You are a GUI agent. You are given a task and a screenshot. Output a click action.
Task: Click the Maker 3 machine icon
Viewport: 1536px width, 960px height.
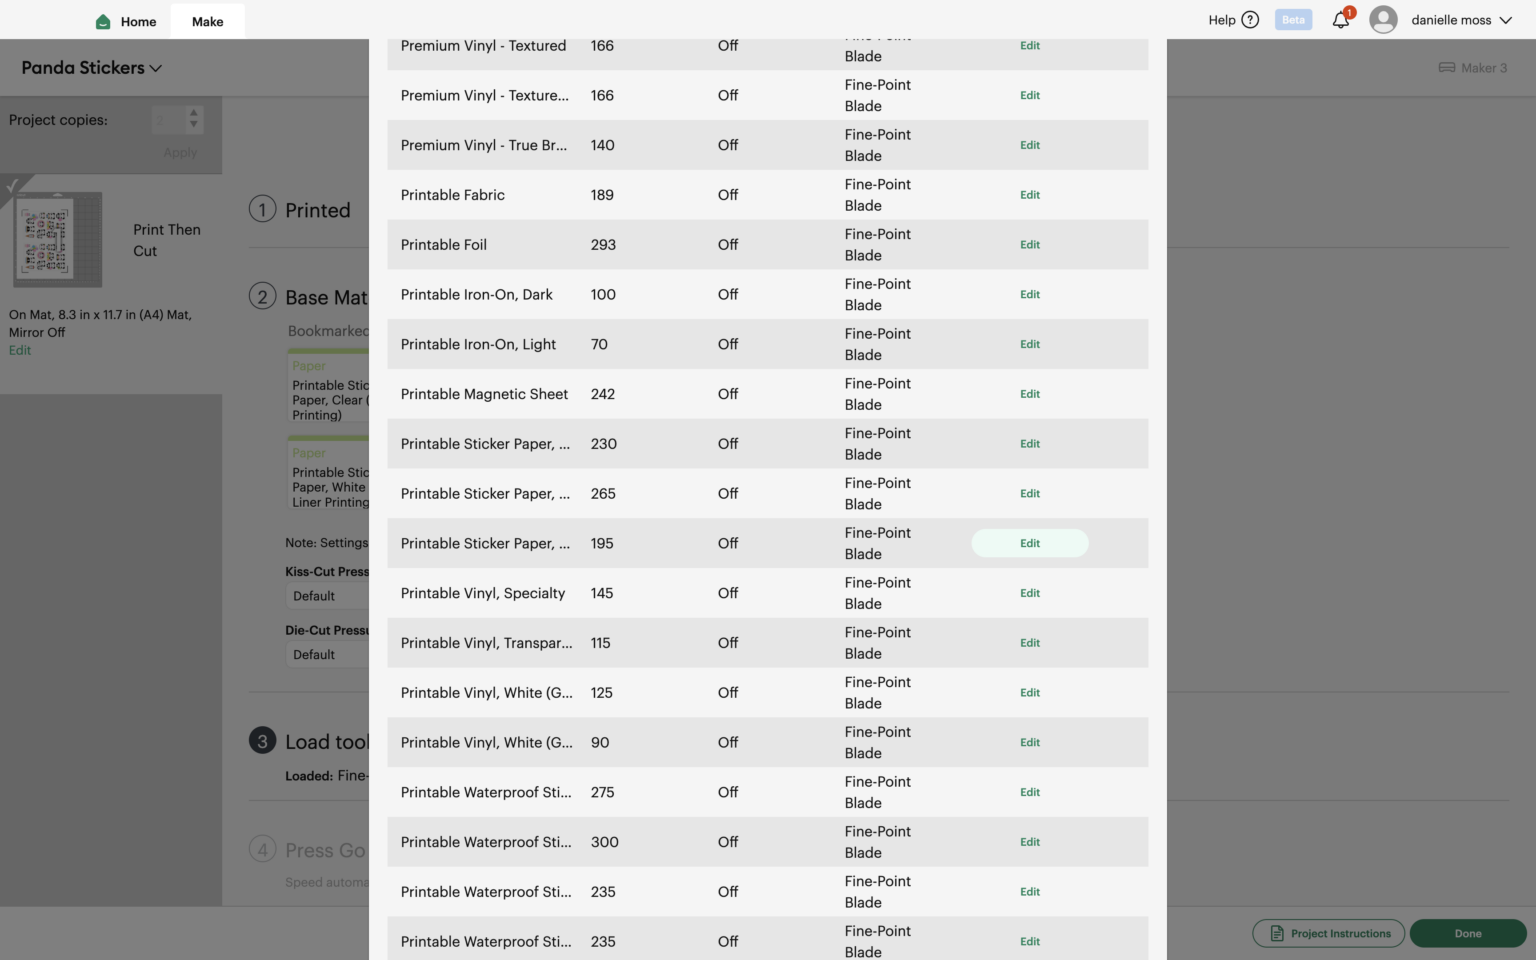tap(1447, 68)
